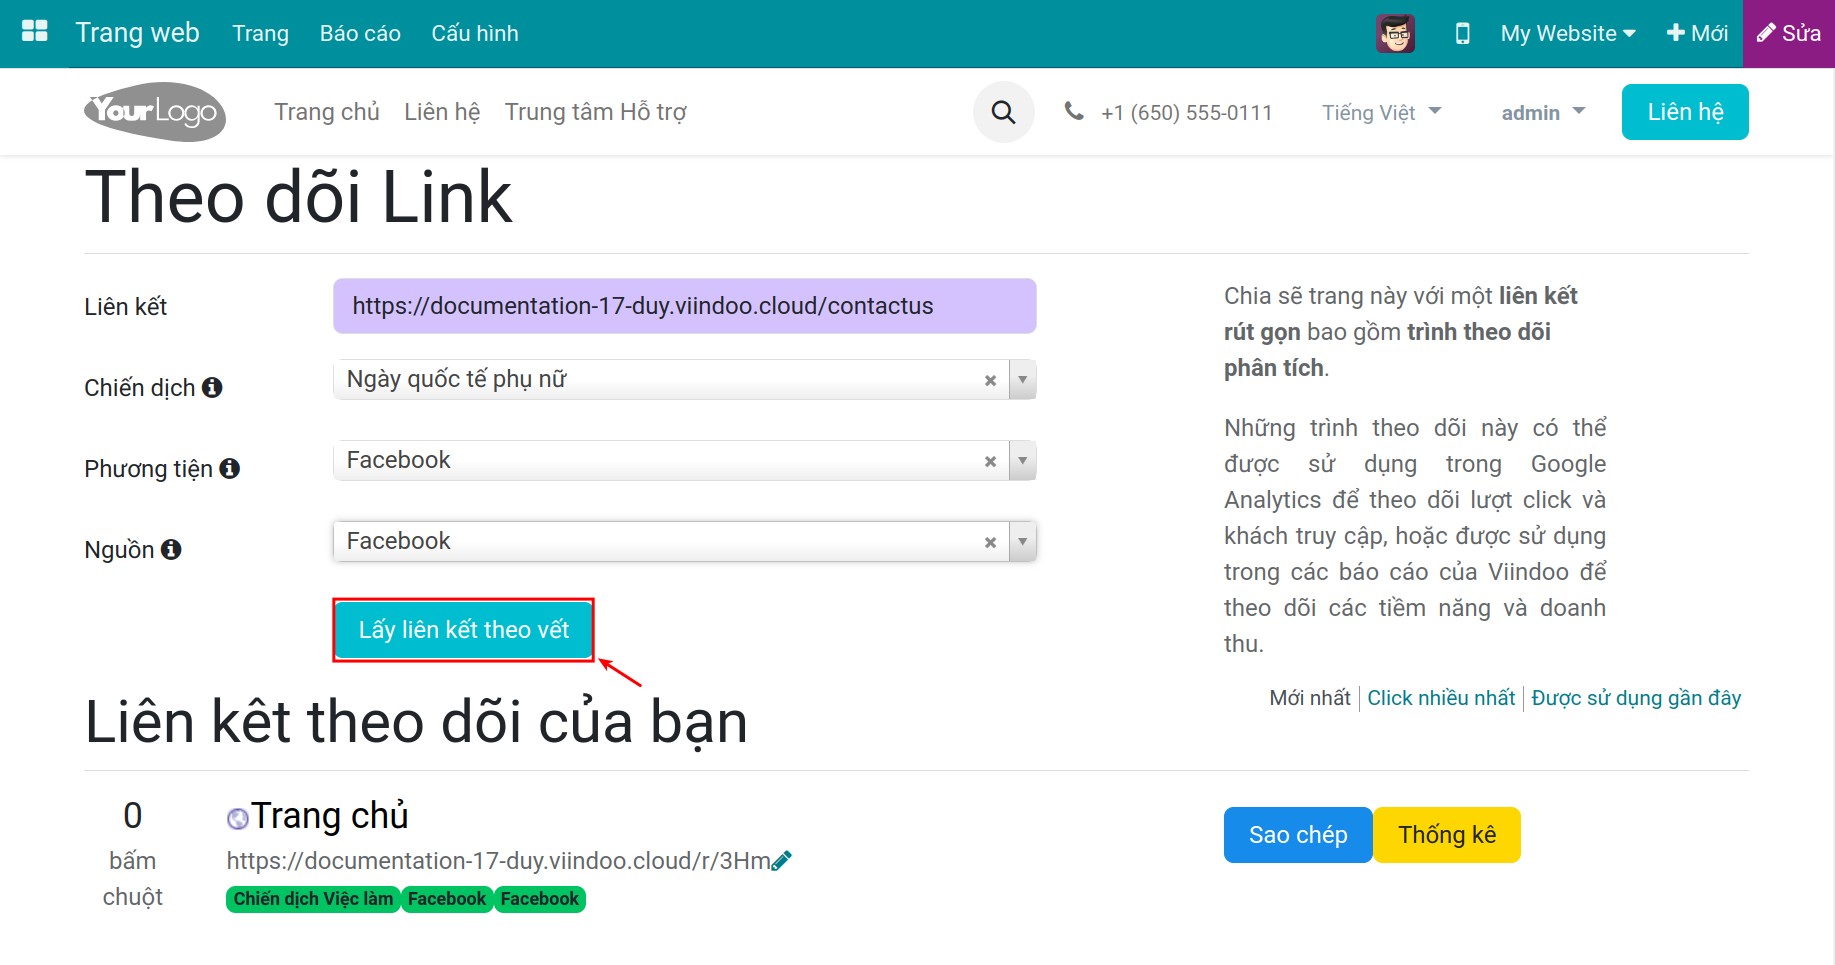Select the Mới nhất filter tab

(1310, 698)
